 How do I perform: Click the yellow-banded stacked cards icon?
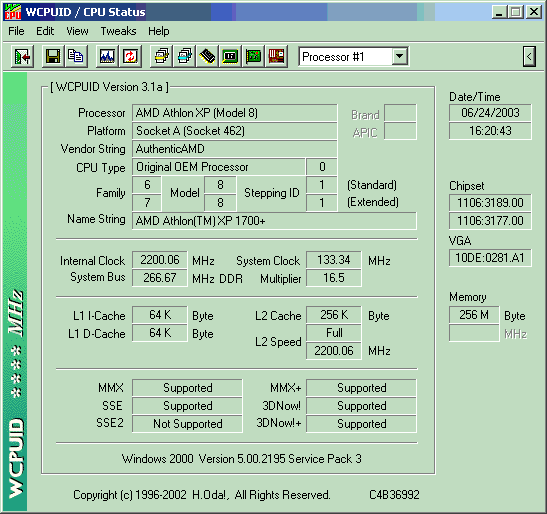tap(162, 56)
